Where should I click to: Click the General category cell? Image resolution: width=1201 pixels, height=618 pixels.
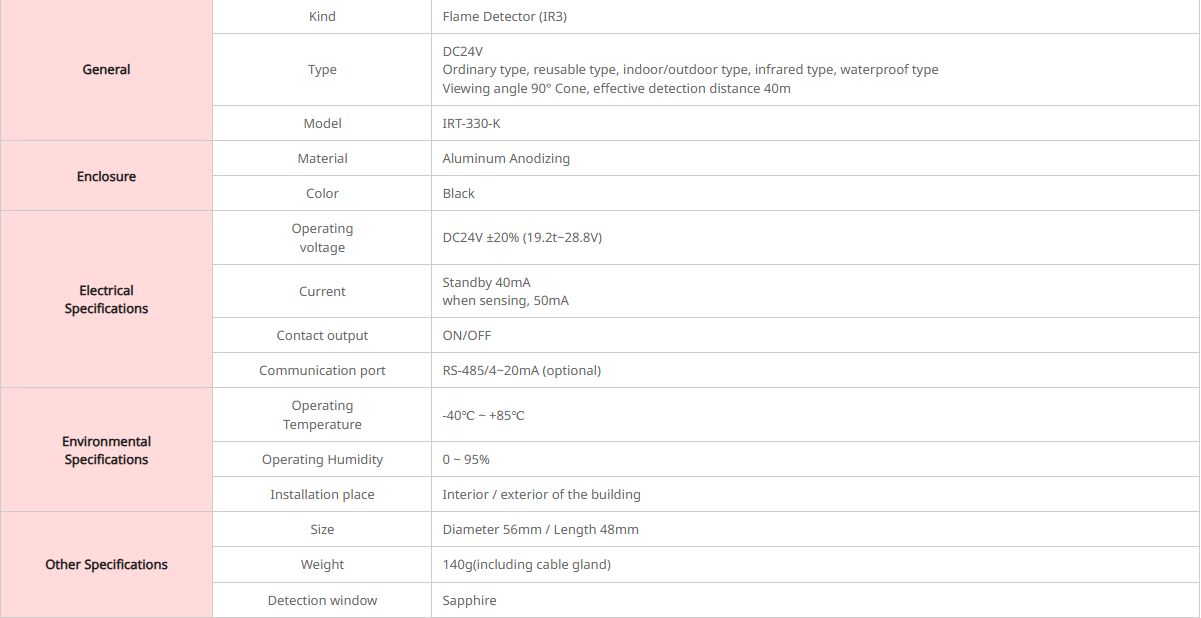106,70
